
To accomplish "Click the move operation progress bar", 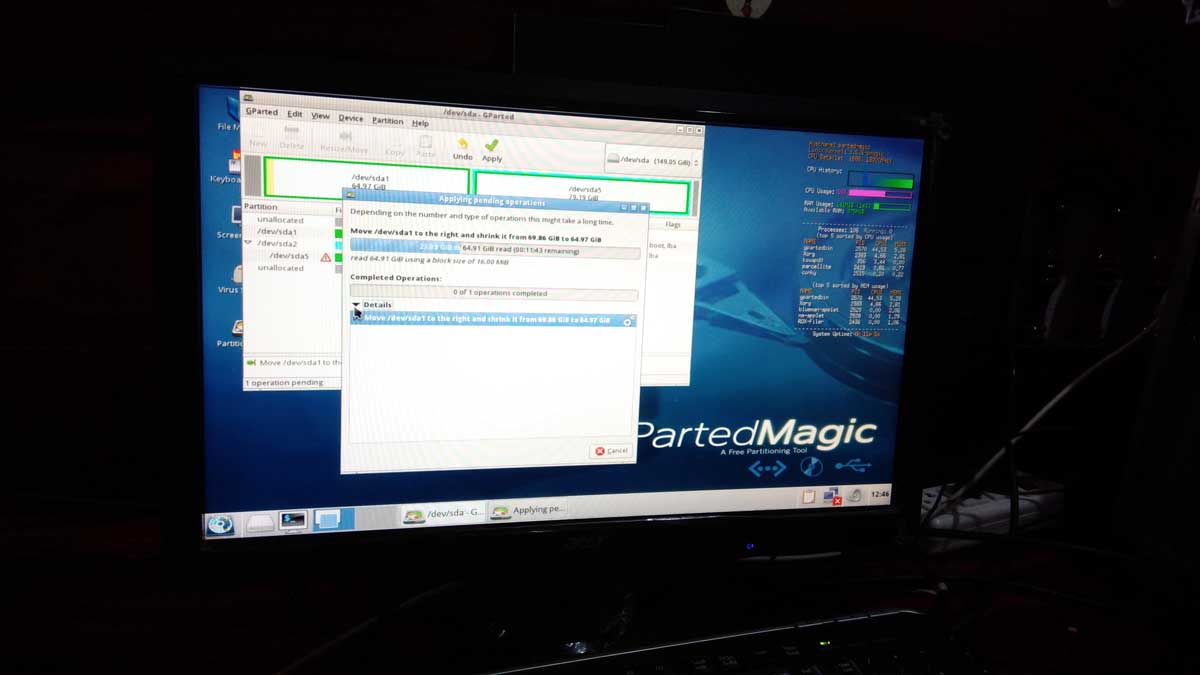I will click(495, 249).
